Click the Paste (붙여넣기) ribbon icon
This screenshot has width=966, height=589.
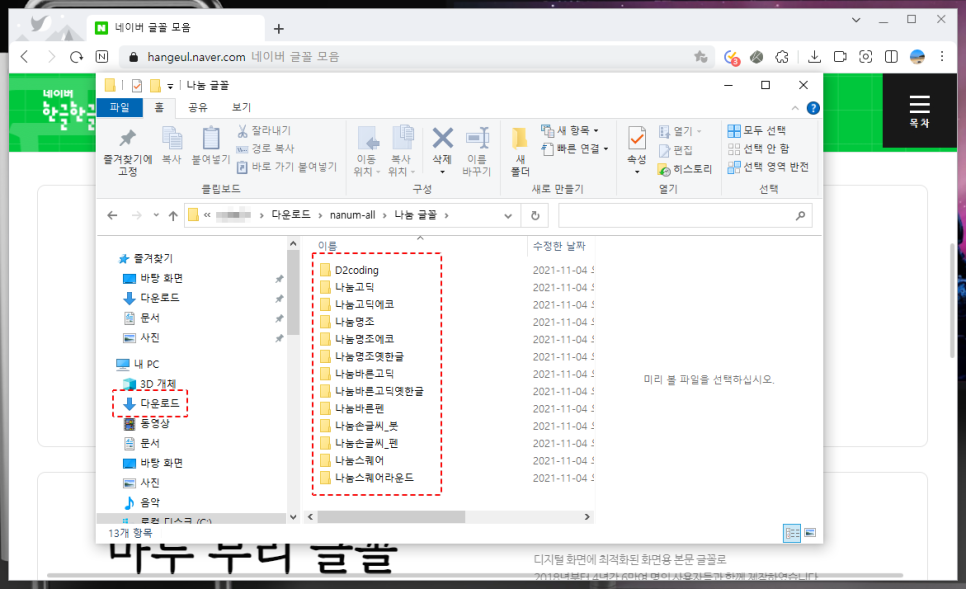[x=211, y=138]
